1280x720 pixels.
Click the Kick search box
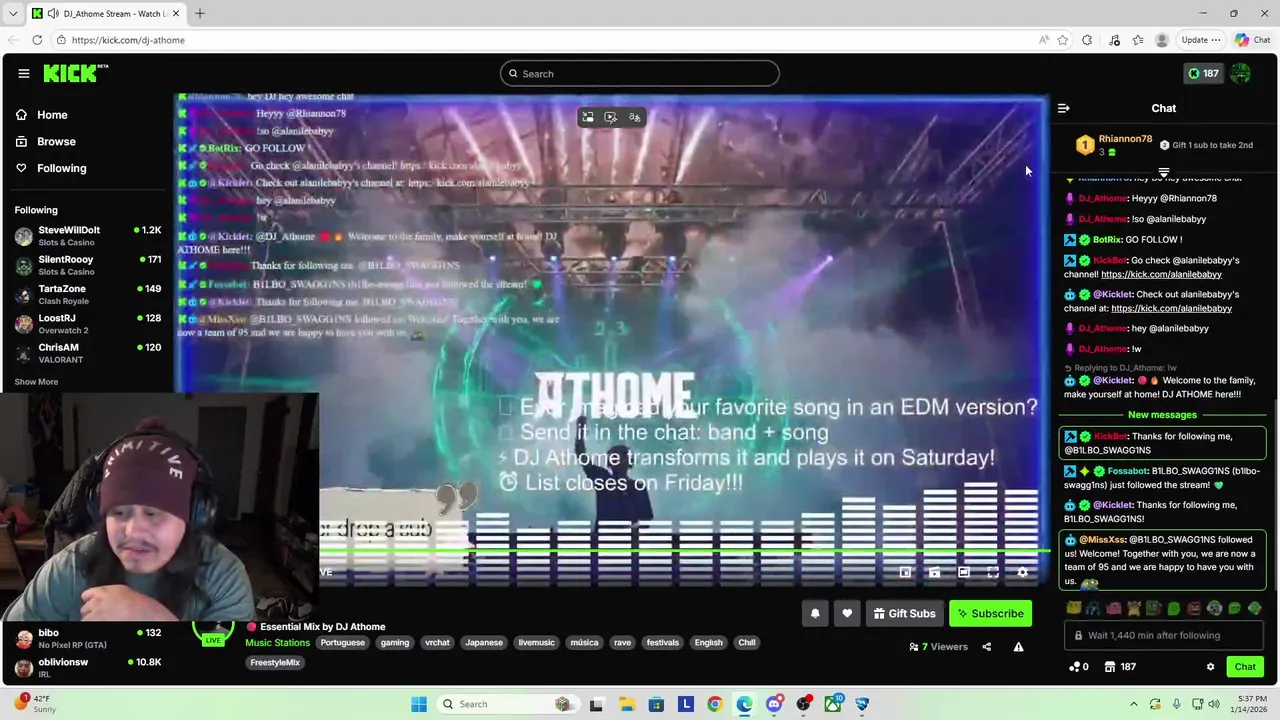[640, 73]
